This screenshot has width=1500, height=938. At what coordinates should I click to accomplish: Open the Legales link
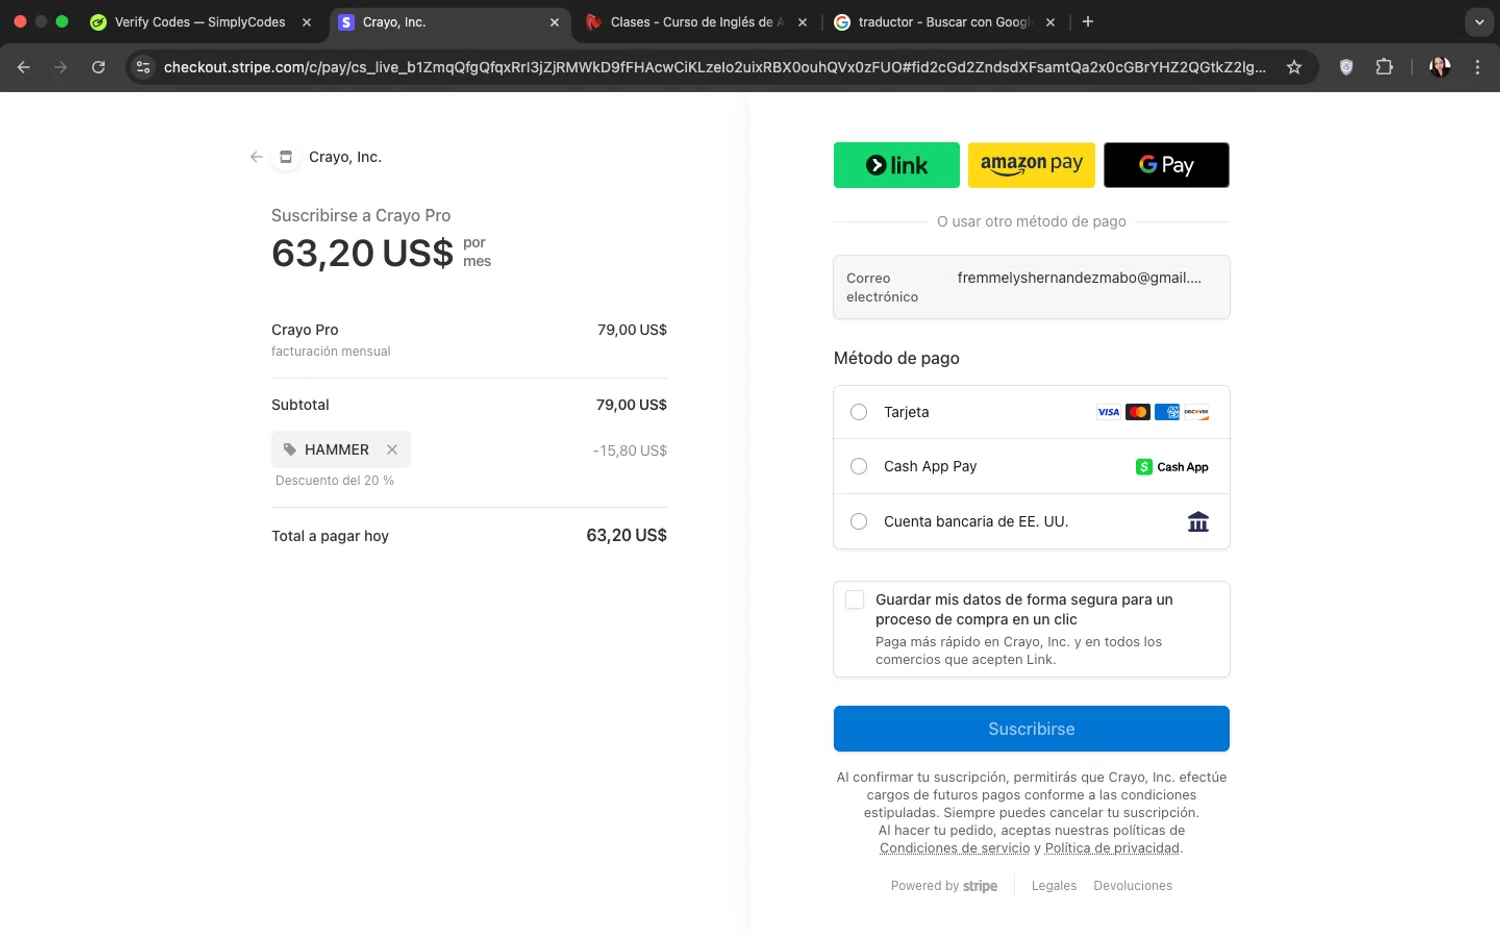click(x=1054, y=886)
